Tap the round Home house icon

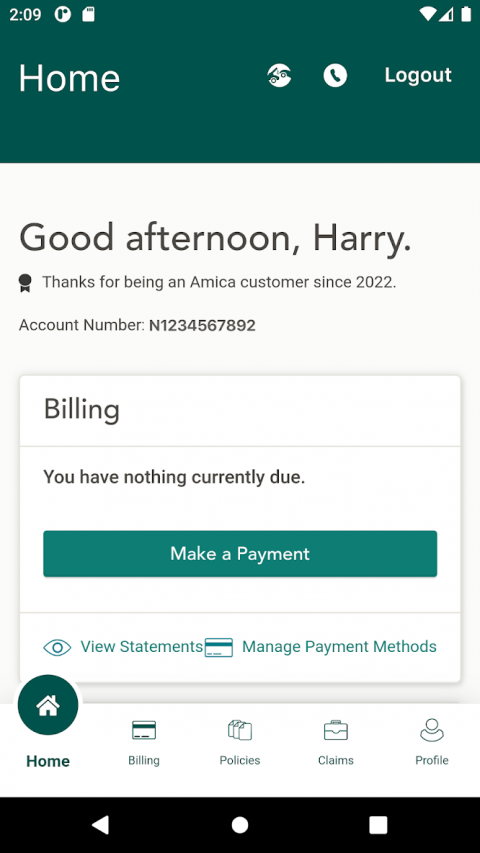coord(48,705)
